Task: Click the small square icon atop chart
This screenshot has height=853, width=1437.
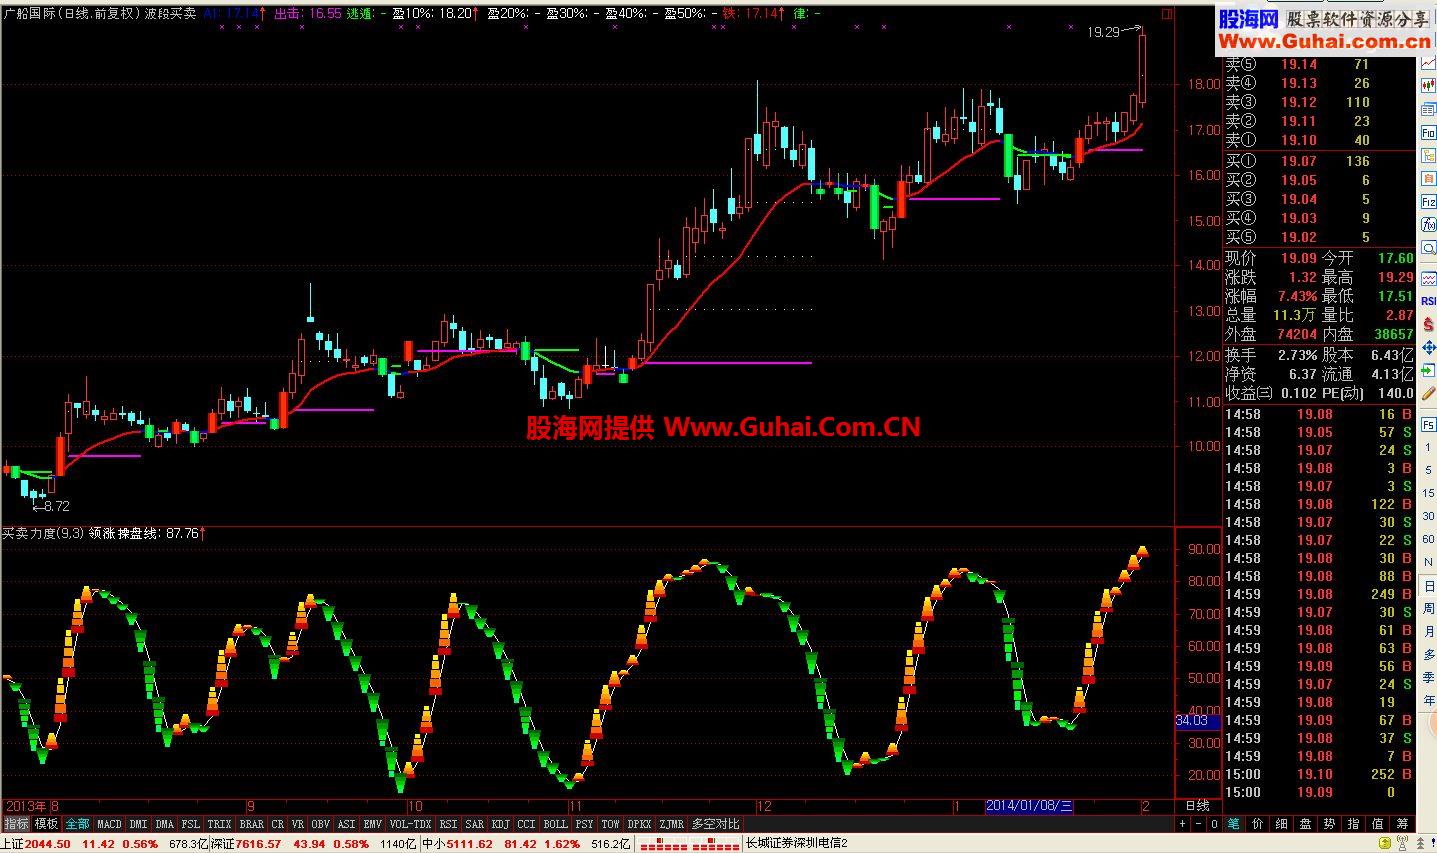Action: 1166,14
